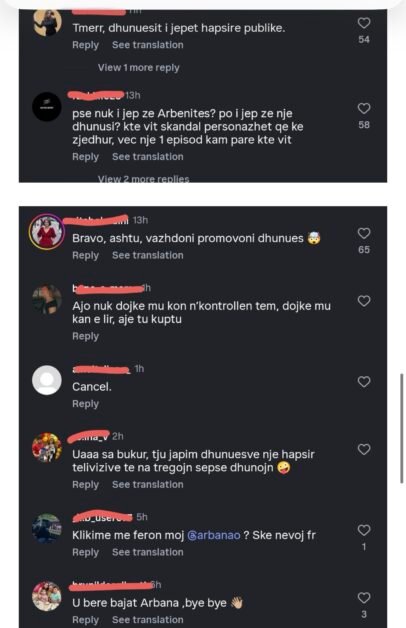
Task: Open profile picture of woman in red dress
Action: 47,232
